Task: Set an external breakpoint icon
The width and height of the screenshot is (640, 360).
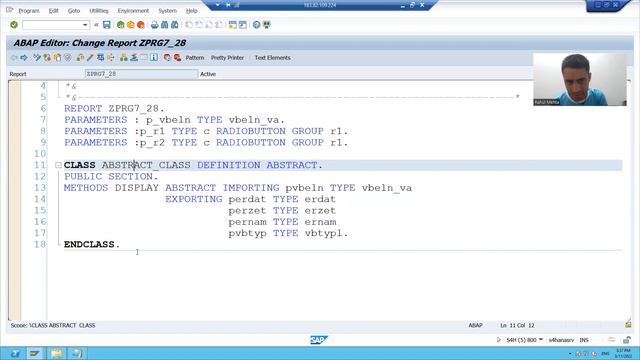Action: (177, 58)
